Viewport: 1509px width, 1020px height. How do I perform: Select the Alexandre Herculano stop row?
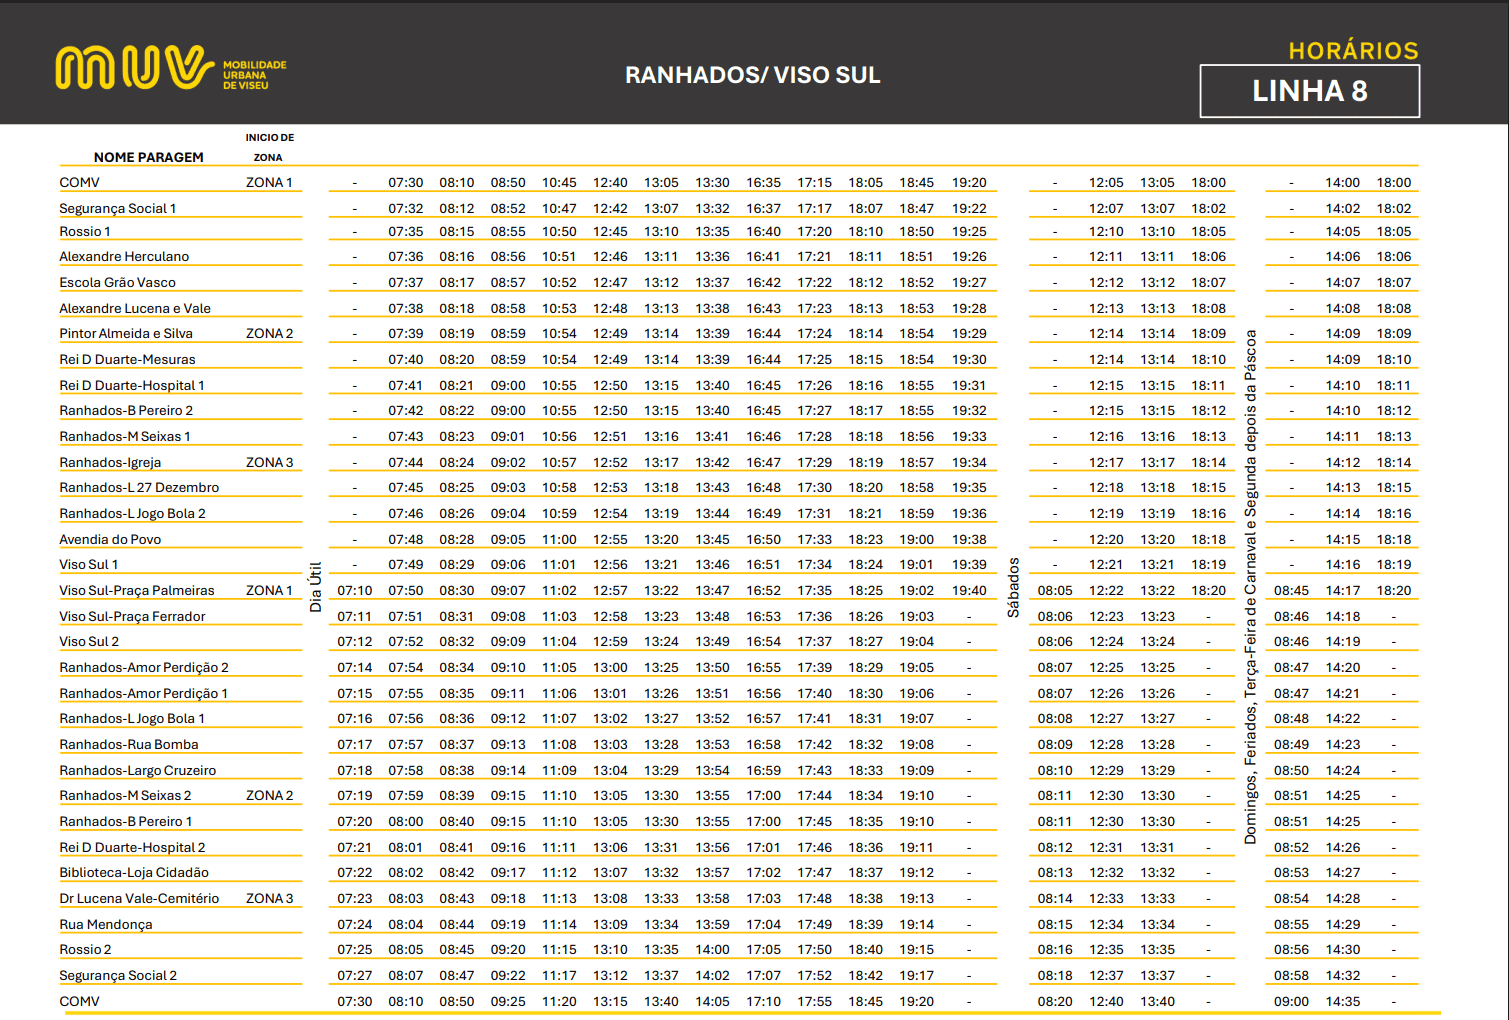point(124,257)
